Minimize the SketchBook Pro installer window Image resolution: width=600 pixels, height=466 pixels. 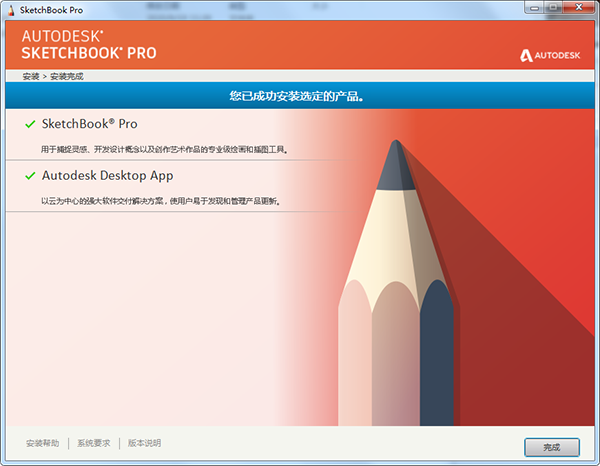pyautogui.click(x=535, y=7)
